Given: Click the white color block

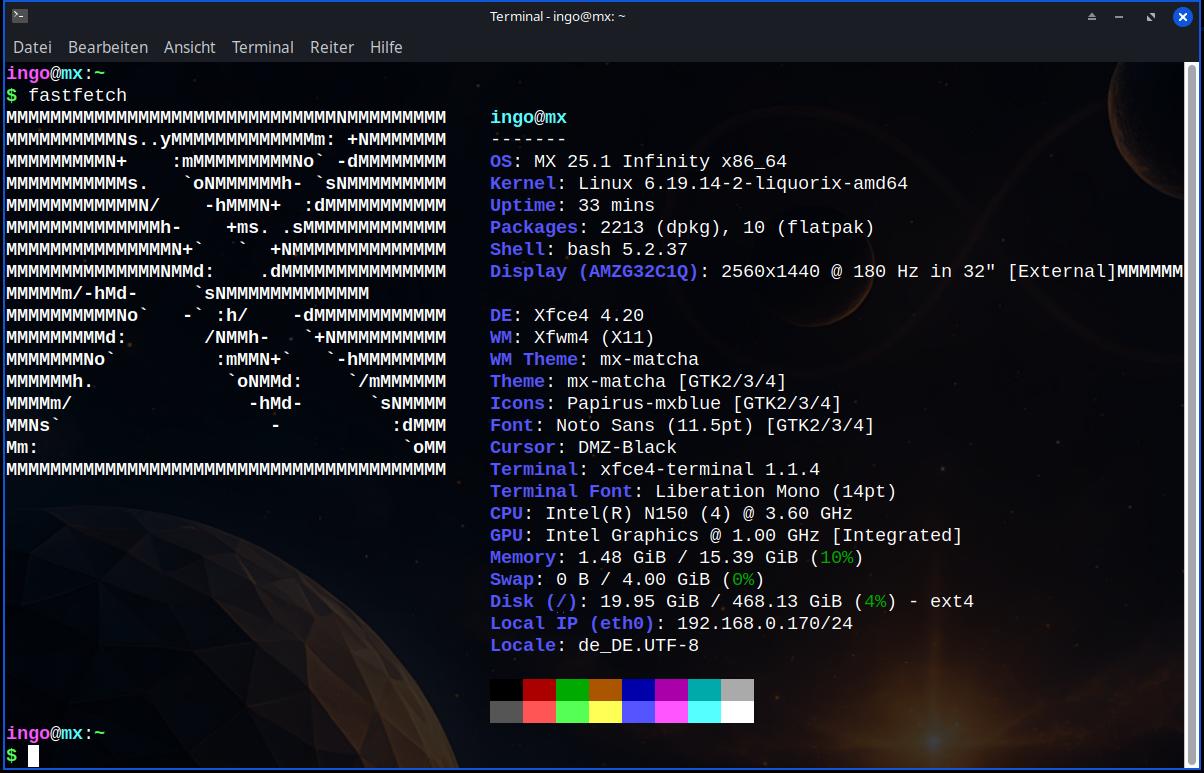Looking at the screenshot, I should coord(737,712).
